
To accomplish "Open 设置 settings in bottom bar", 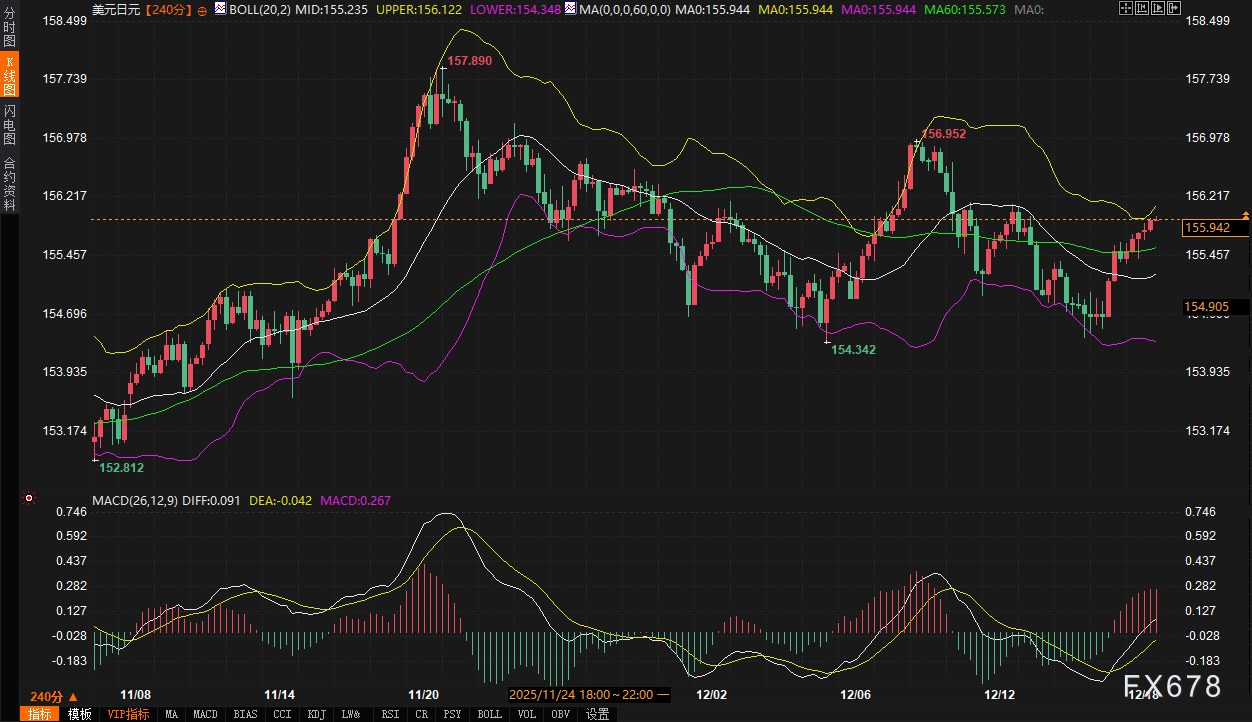I will [597, 714].
